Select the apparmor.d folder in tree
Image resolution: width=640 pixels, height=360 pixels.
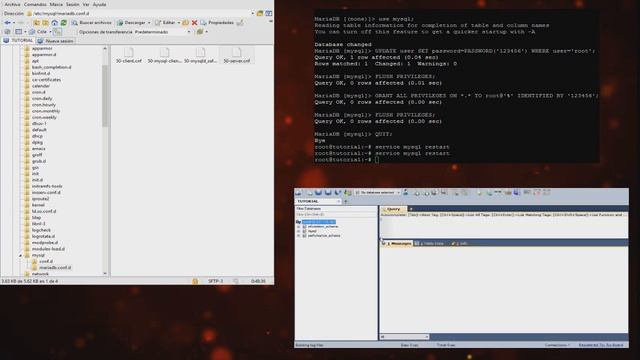(x=44, y=55)
